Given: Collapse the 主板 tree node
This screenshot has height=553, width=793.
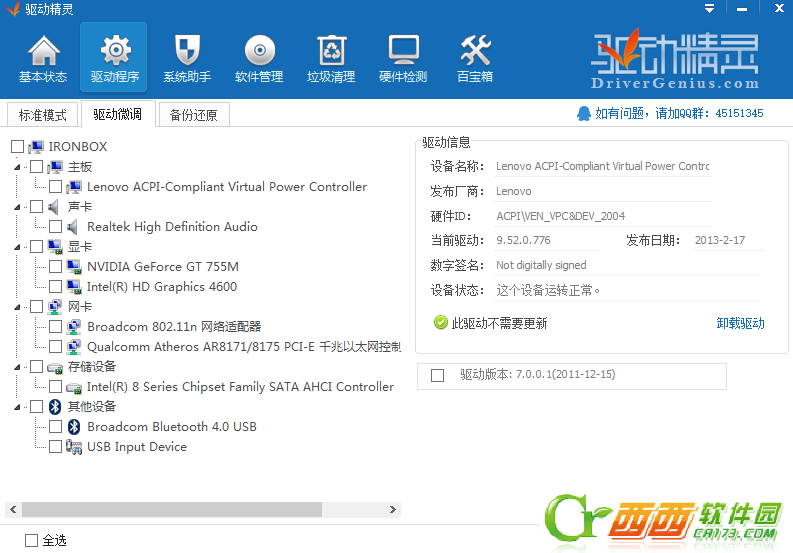Looking at the screenshot, I should click(17, 167).
